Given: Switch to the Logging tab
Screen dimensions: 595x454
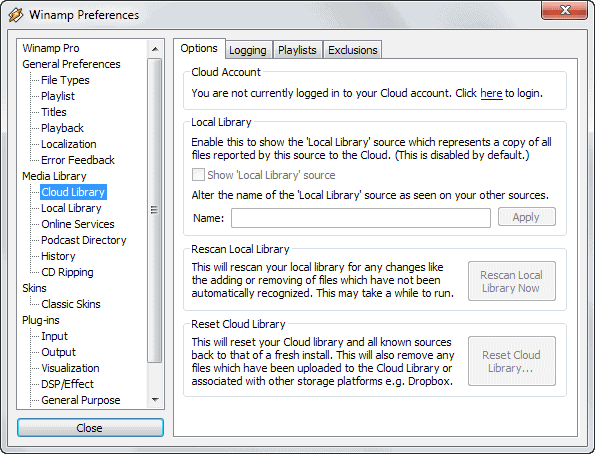Looking at the screenshot, I should tap(248, 50).
